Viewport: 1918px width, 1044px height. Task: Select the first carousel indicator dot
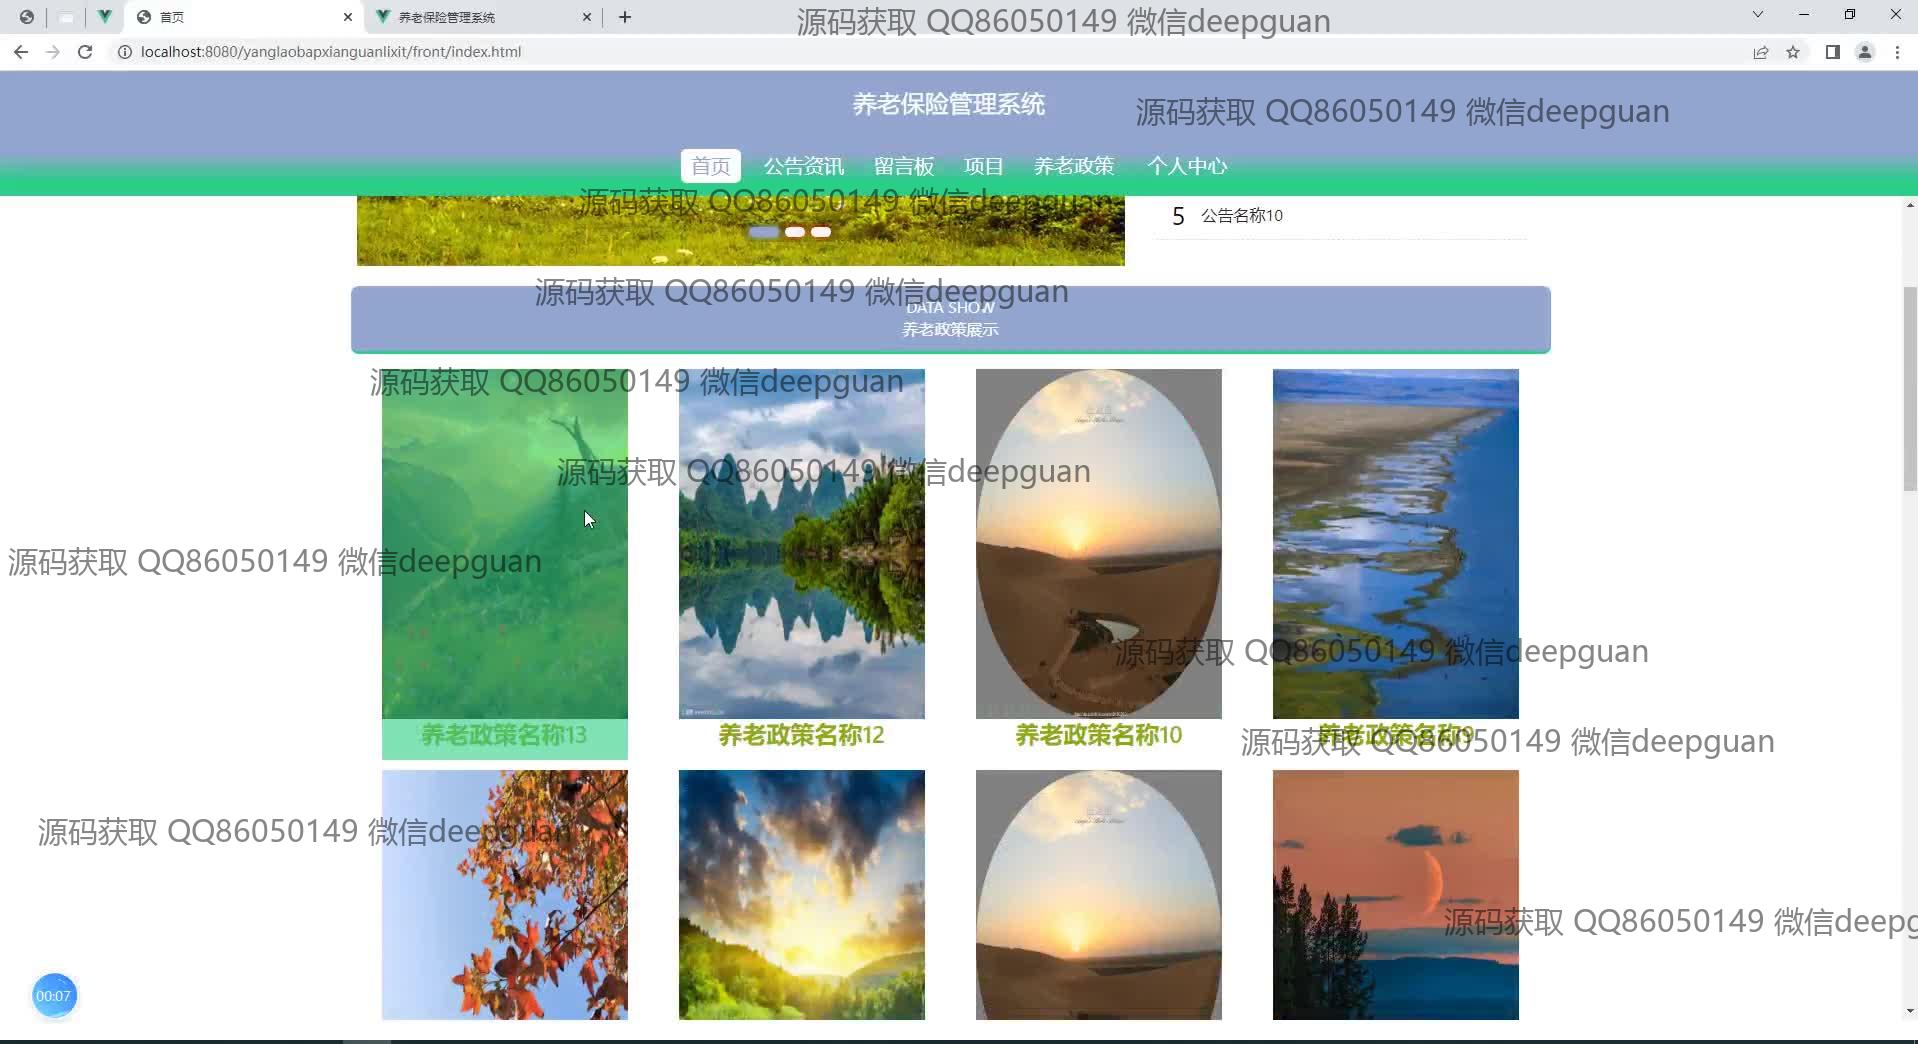click(x=764, y=232)
